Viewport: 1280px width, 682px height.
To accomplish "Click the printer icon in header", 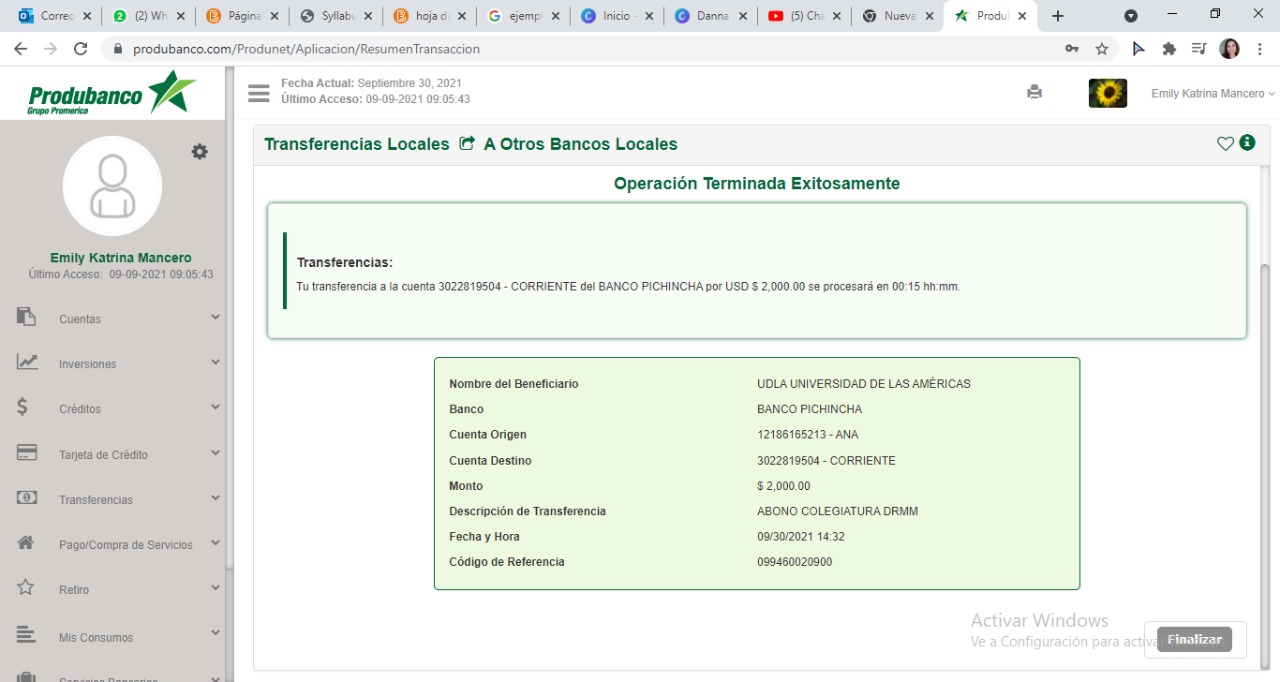I will point(1034,92).
